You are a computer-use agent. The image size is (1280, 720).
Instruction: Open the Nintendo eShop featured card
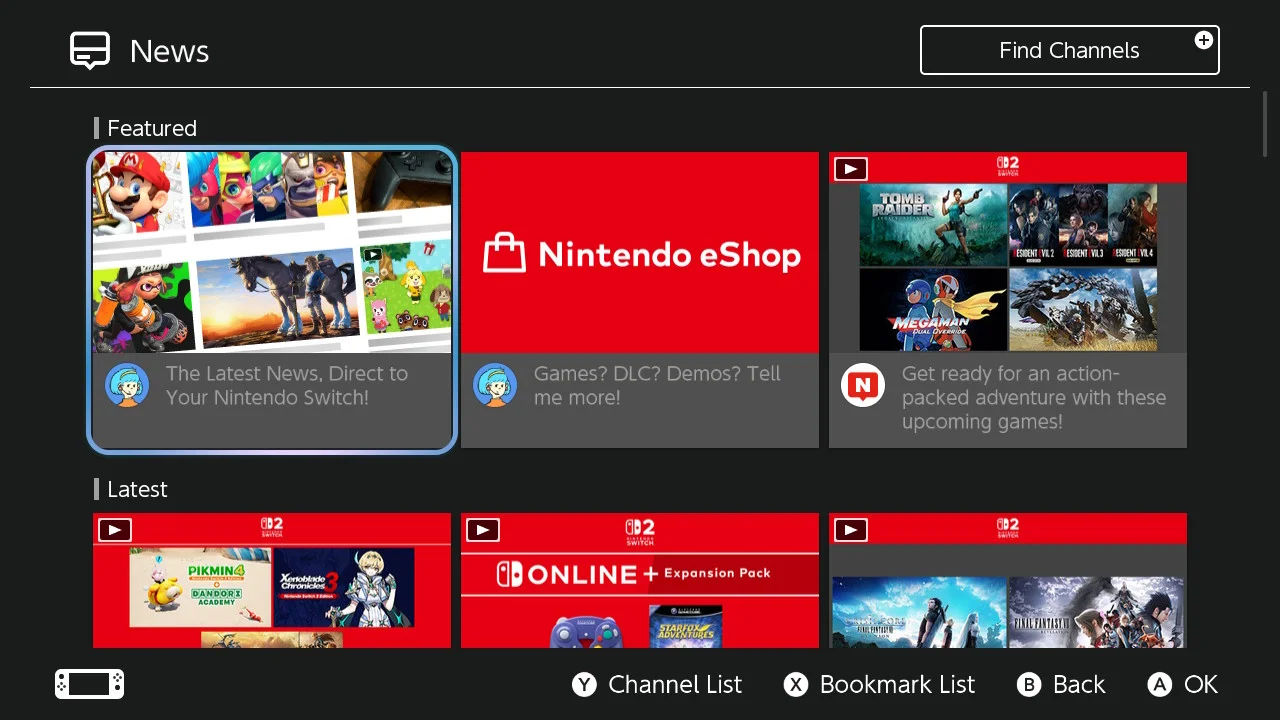[640, 300]
